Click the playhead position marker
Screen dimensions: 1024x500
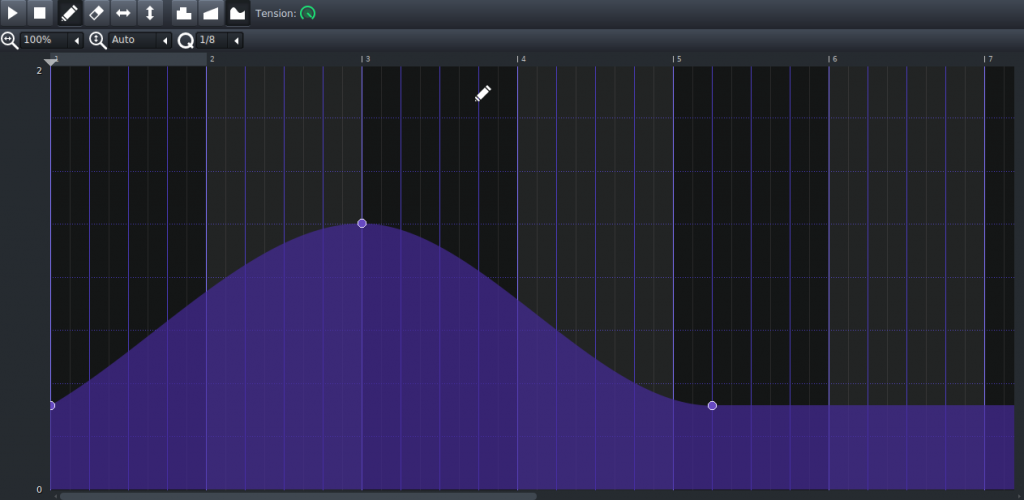coord(50,62)
